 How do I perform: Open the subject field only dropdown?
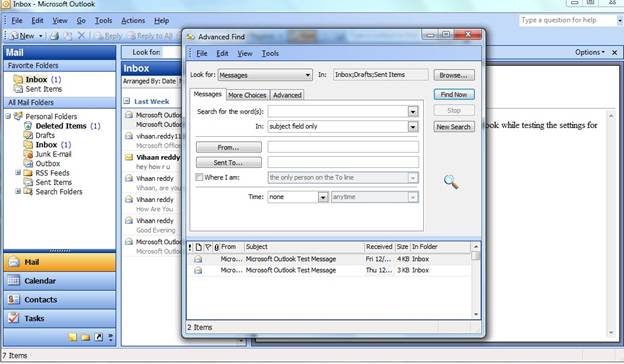point(413,127)
